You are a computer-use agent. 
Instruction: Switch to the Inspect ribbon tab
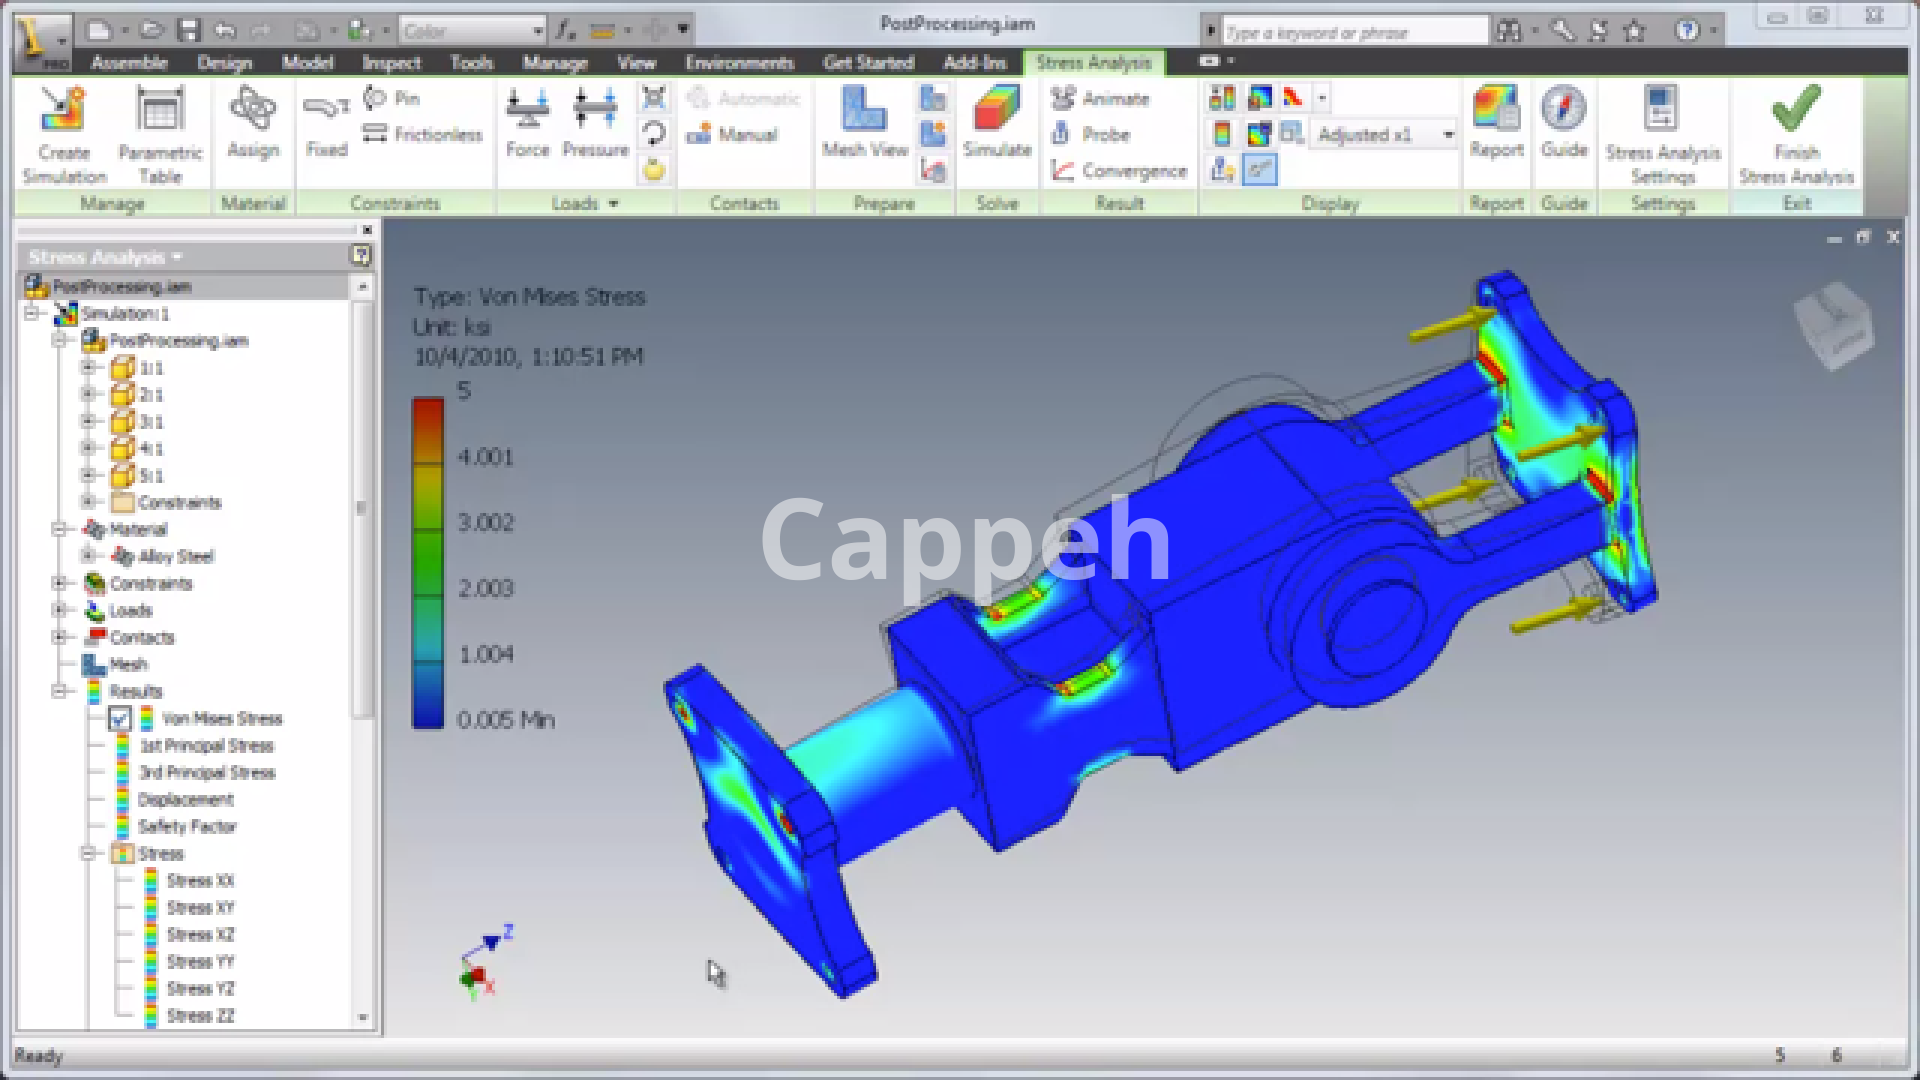point(391,63)
